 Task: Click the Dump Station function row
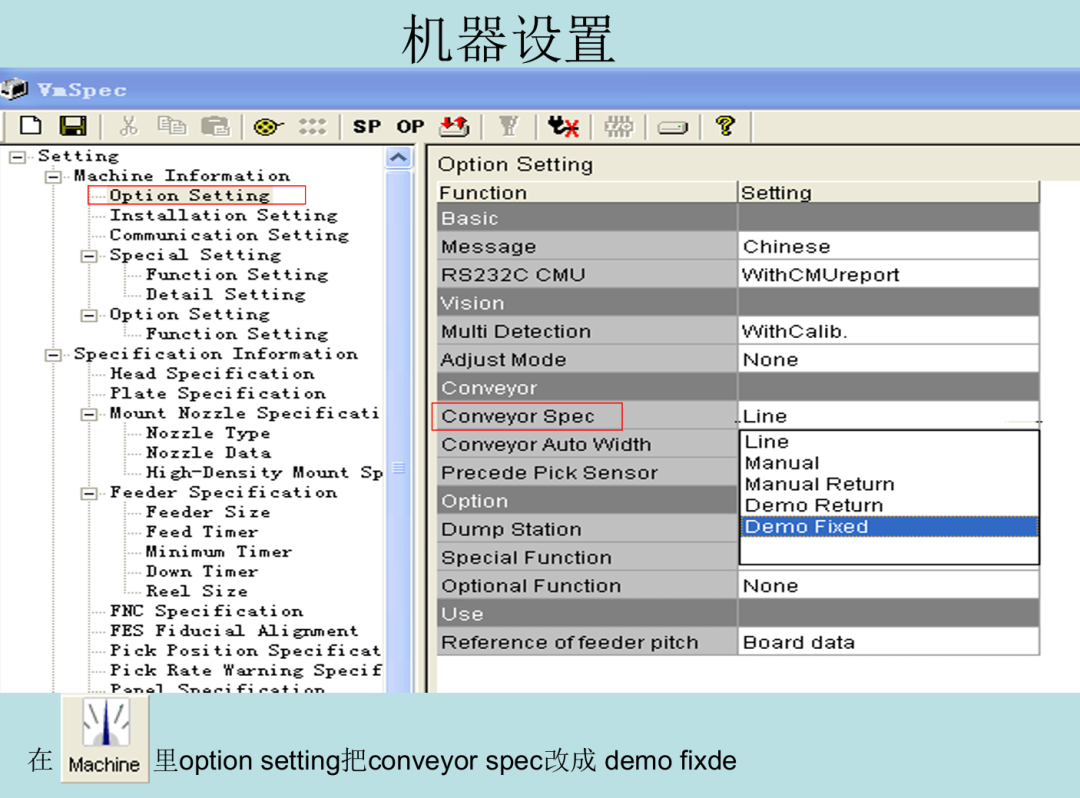[587, 529]
